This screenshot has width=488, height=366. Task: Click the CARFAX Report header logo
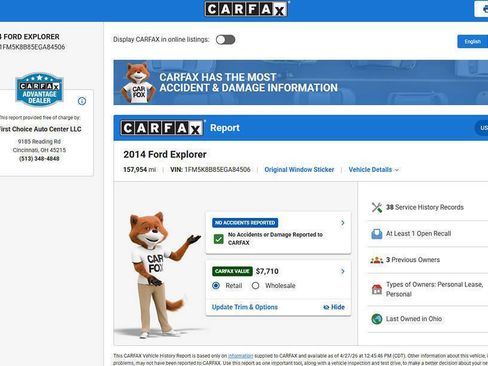coord(162,128)
